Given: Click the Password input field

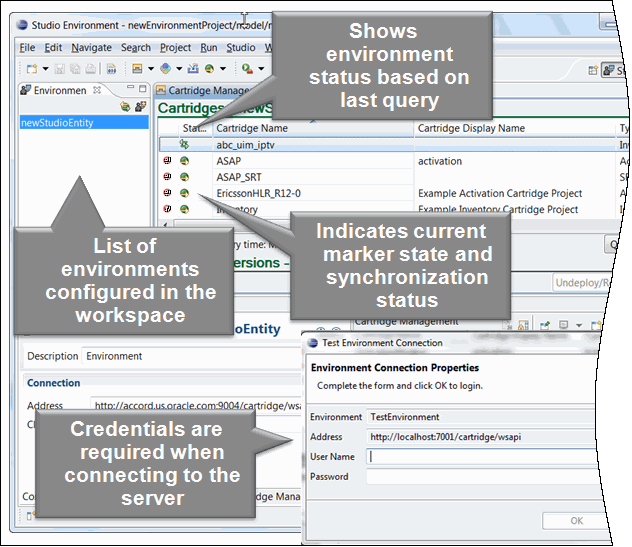Looking at the screenshot, I should (482, 476).
